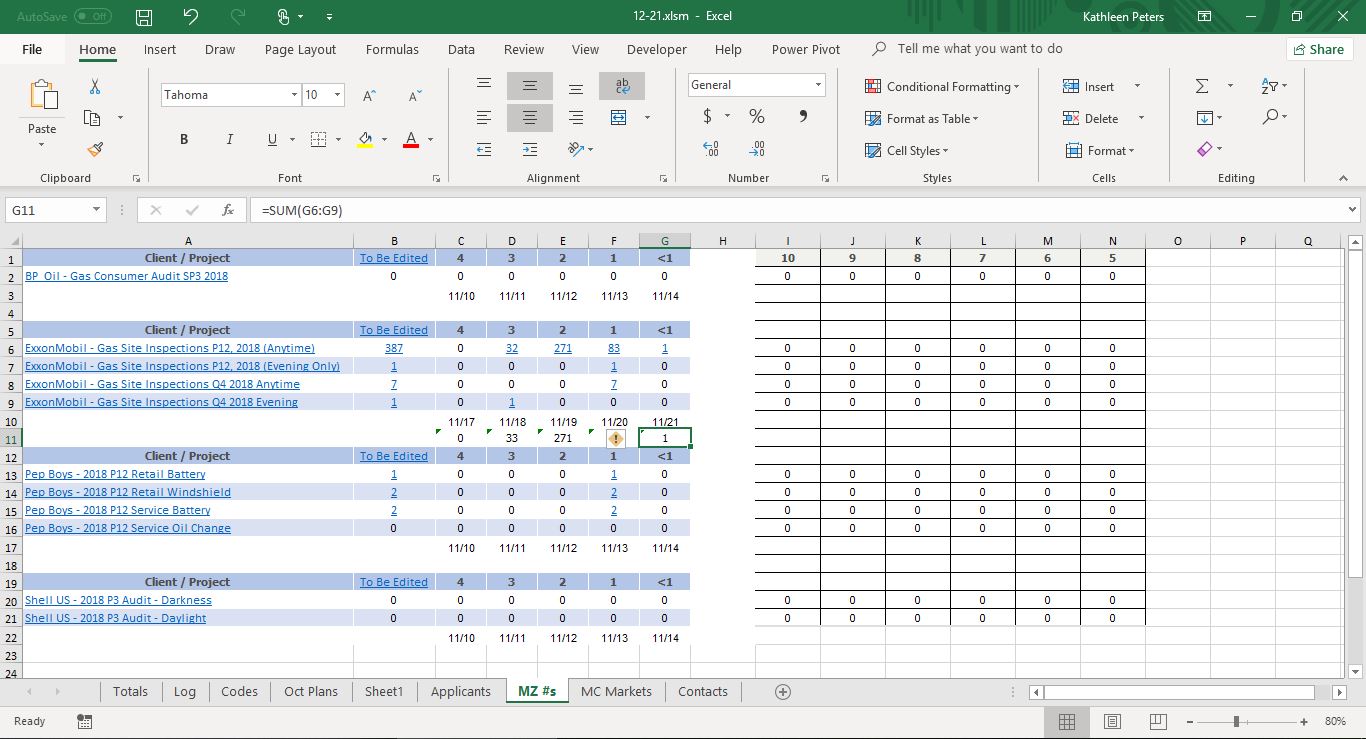Click the Merge & Center icon

click(619, 118)
